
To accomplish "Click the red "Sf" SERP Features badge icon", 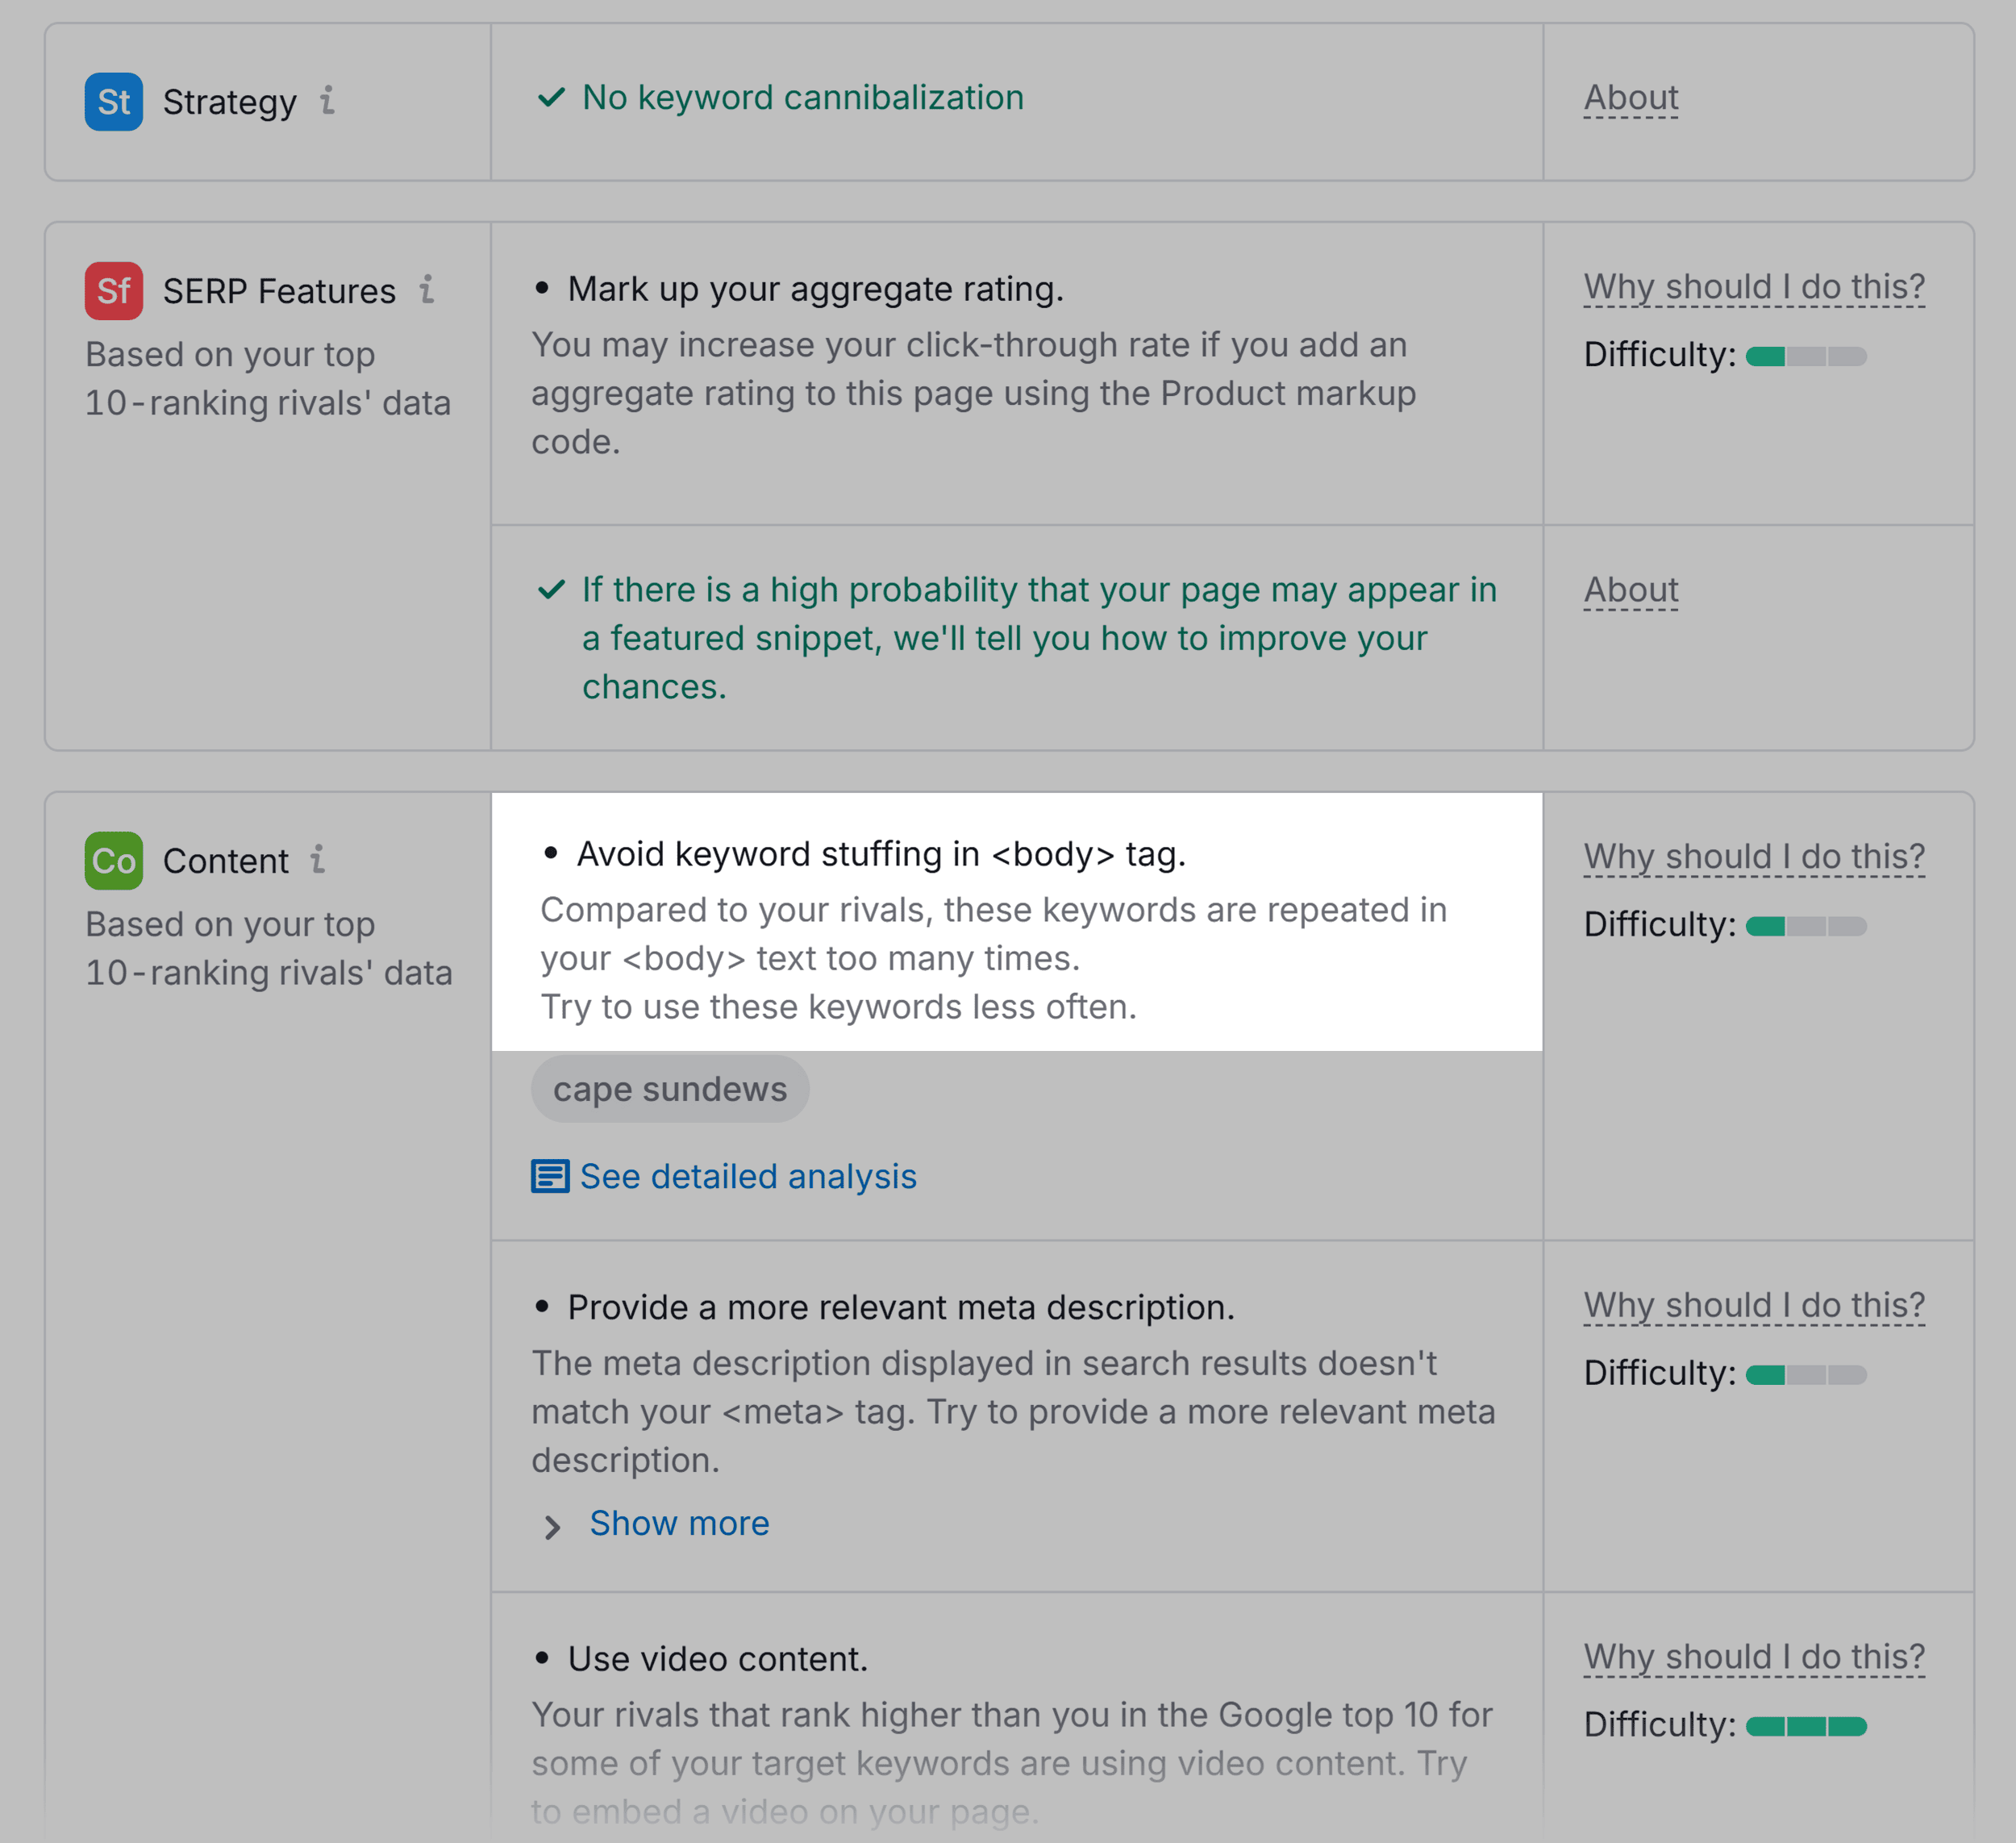I will (x=113, y=290).
